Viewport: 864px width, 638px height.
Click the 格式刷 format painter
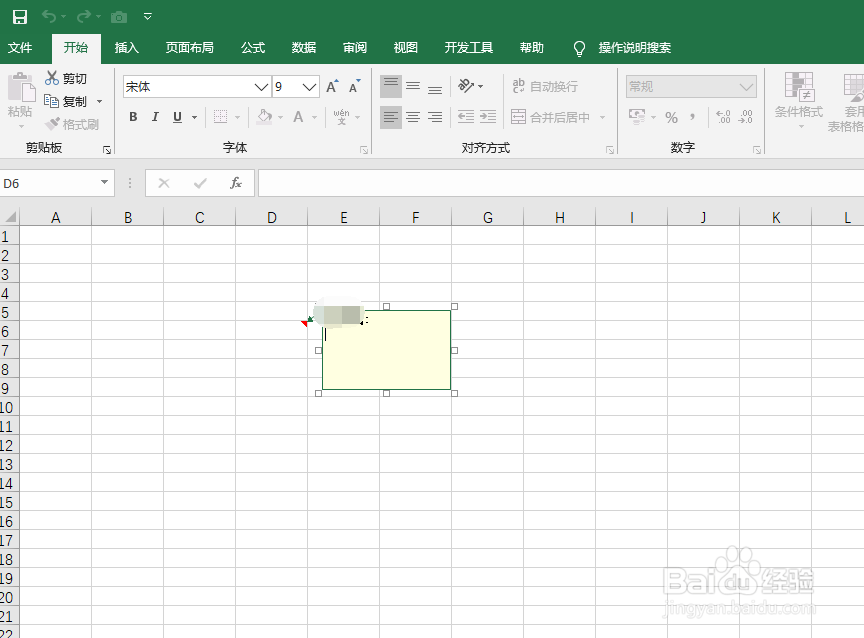72,125
